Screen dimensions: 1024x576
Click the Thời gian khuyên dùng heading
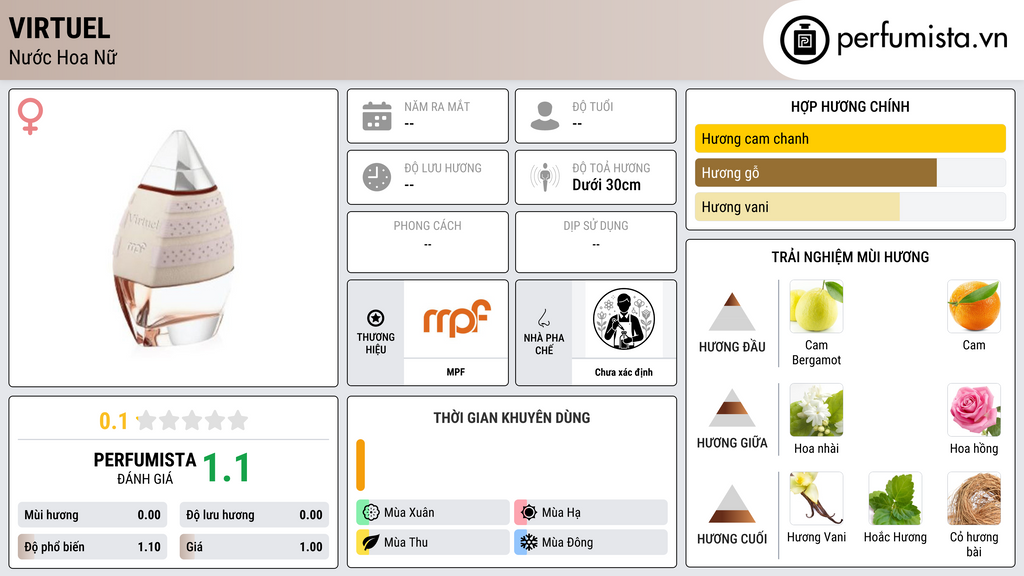tap(512, 417)
